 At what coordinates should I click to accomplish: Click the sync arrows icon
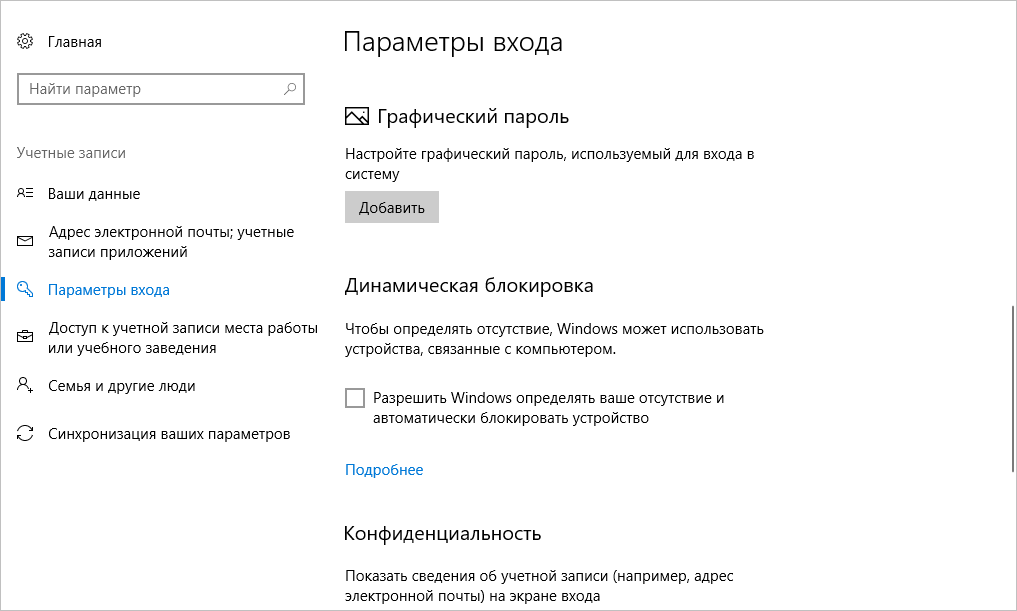point(25,433)
